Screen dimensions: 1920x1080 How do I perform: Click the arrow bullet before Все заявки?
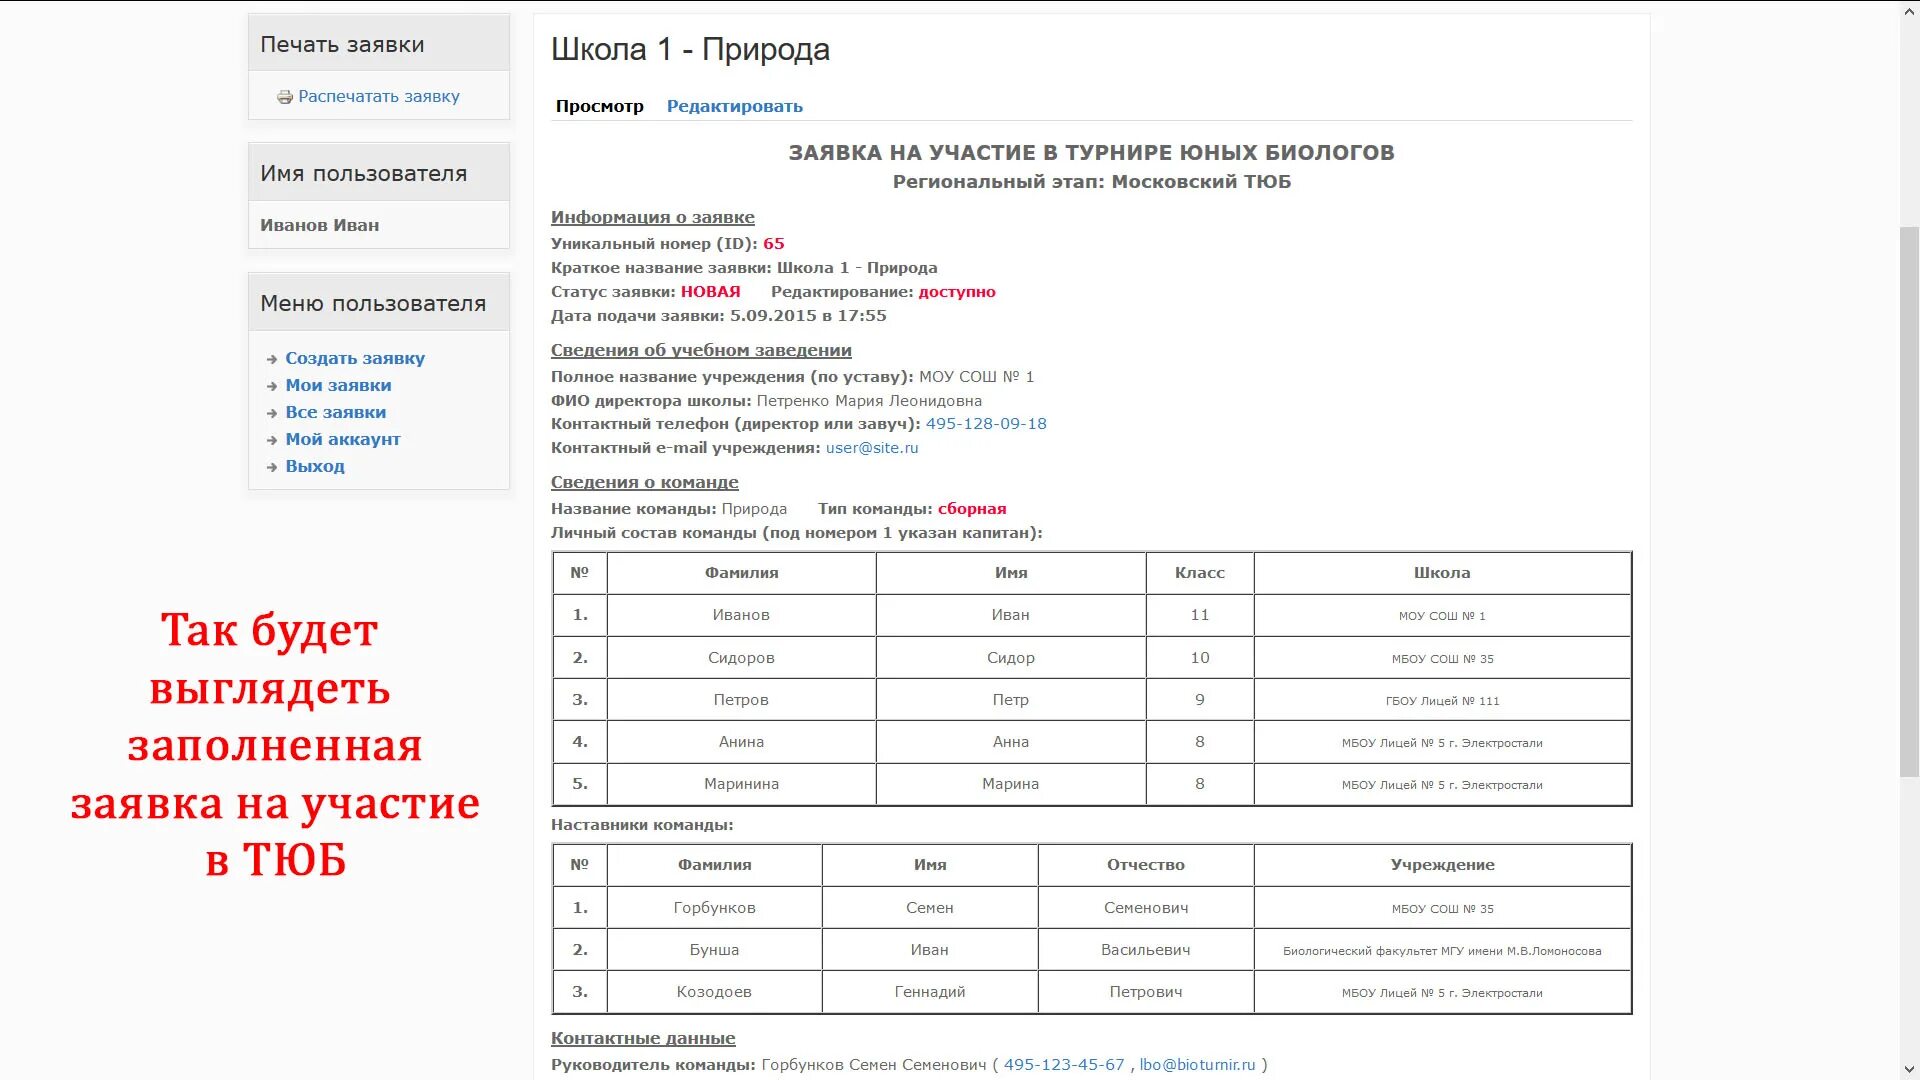tap(272, 413)
